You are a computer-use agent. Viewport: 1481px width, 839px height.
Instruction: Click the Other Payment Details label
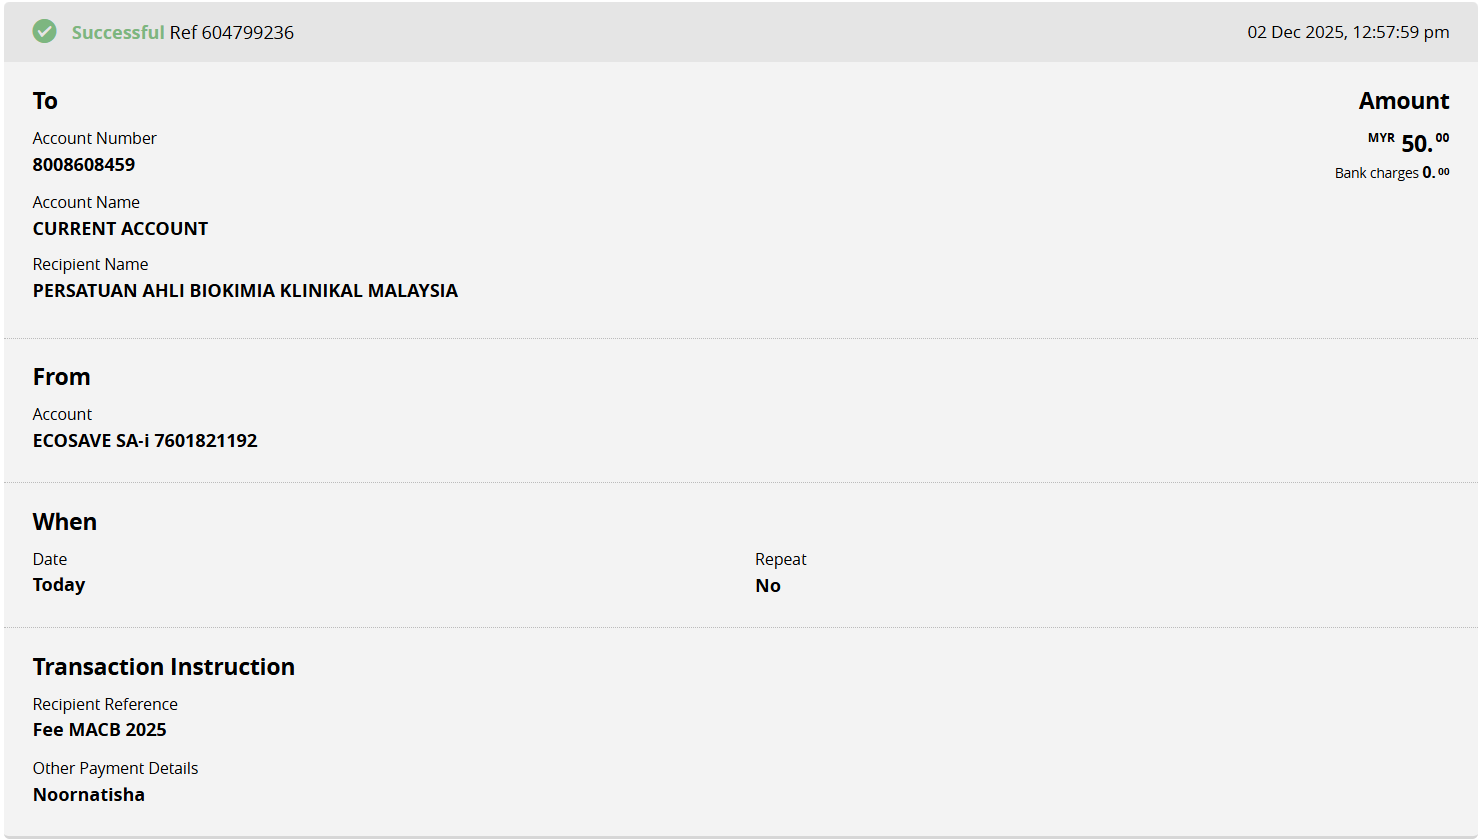tap(115, 768)
